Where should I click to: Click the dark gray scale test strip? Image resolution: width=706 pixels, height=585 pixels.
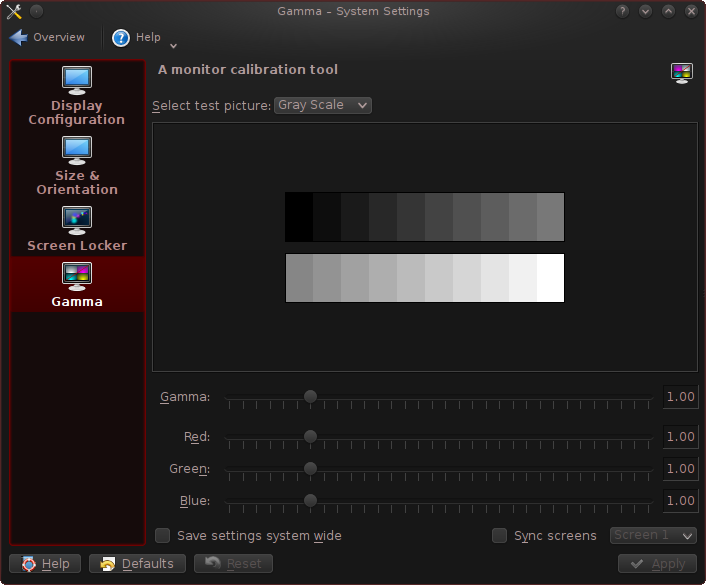425,217
